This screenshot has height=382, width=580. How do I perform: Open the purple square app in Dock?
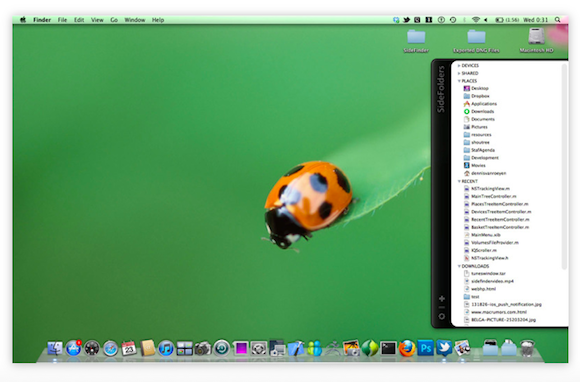coord(240,348)
